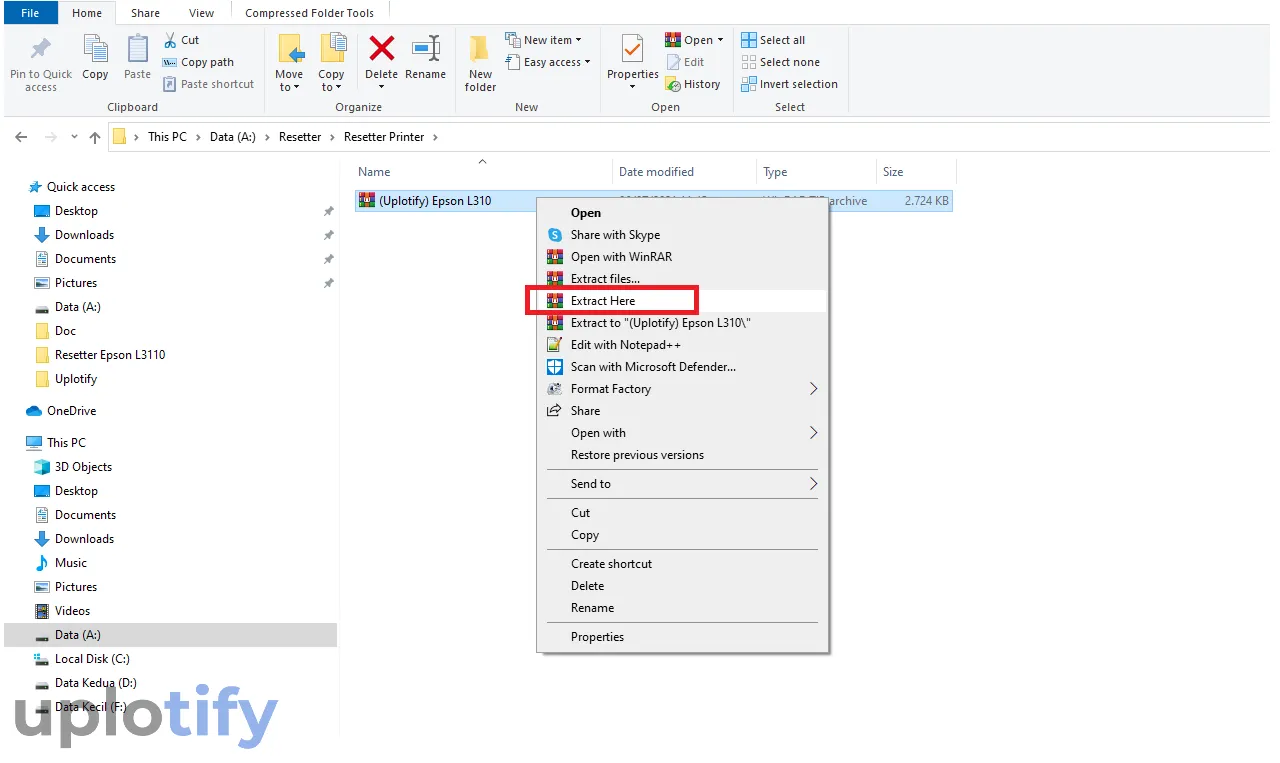Click Edit in the ribbon
Image resolution: width=1280 pixels, height=763 pixels.
coord(685,62)
